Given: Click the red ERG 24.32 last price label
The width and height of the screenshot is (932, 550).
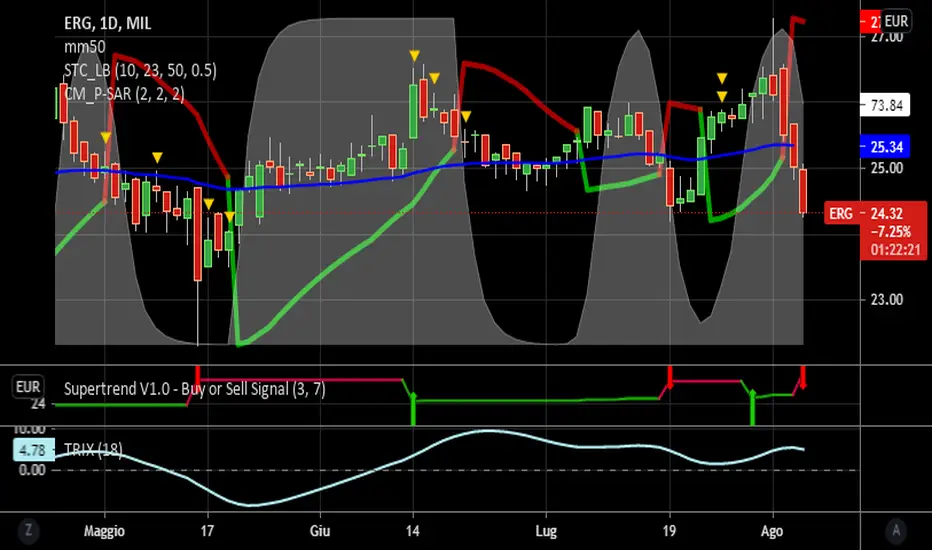Looking at the screenshot, I should 875,213.
